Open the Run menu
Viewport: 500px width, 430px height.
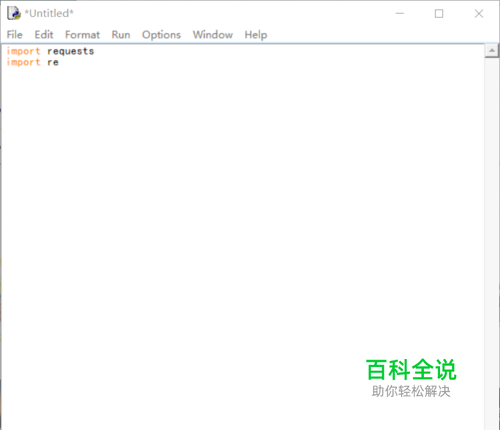(121, 35)
